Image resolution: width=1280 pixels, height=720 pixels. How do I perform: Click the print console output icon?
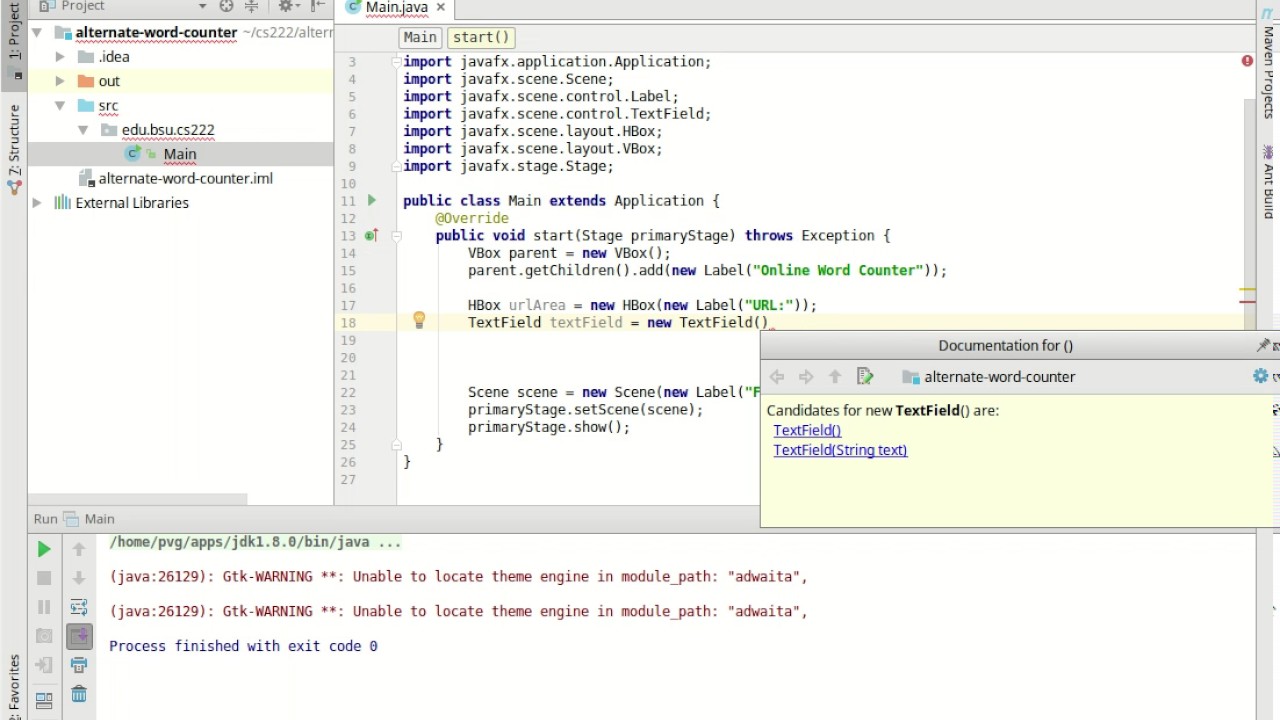(x=79, y=665)
